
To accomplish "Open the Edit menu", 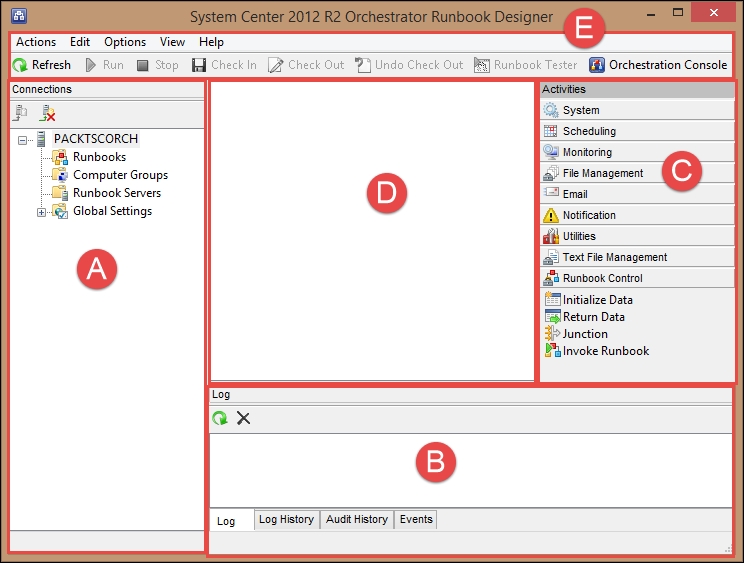I will [x=80, y=42].
